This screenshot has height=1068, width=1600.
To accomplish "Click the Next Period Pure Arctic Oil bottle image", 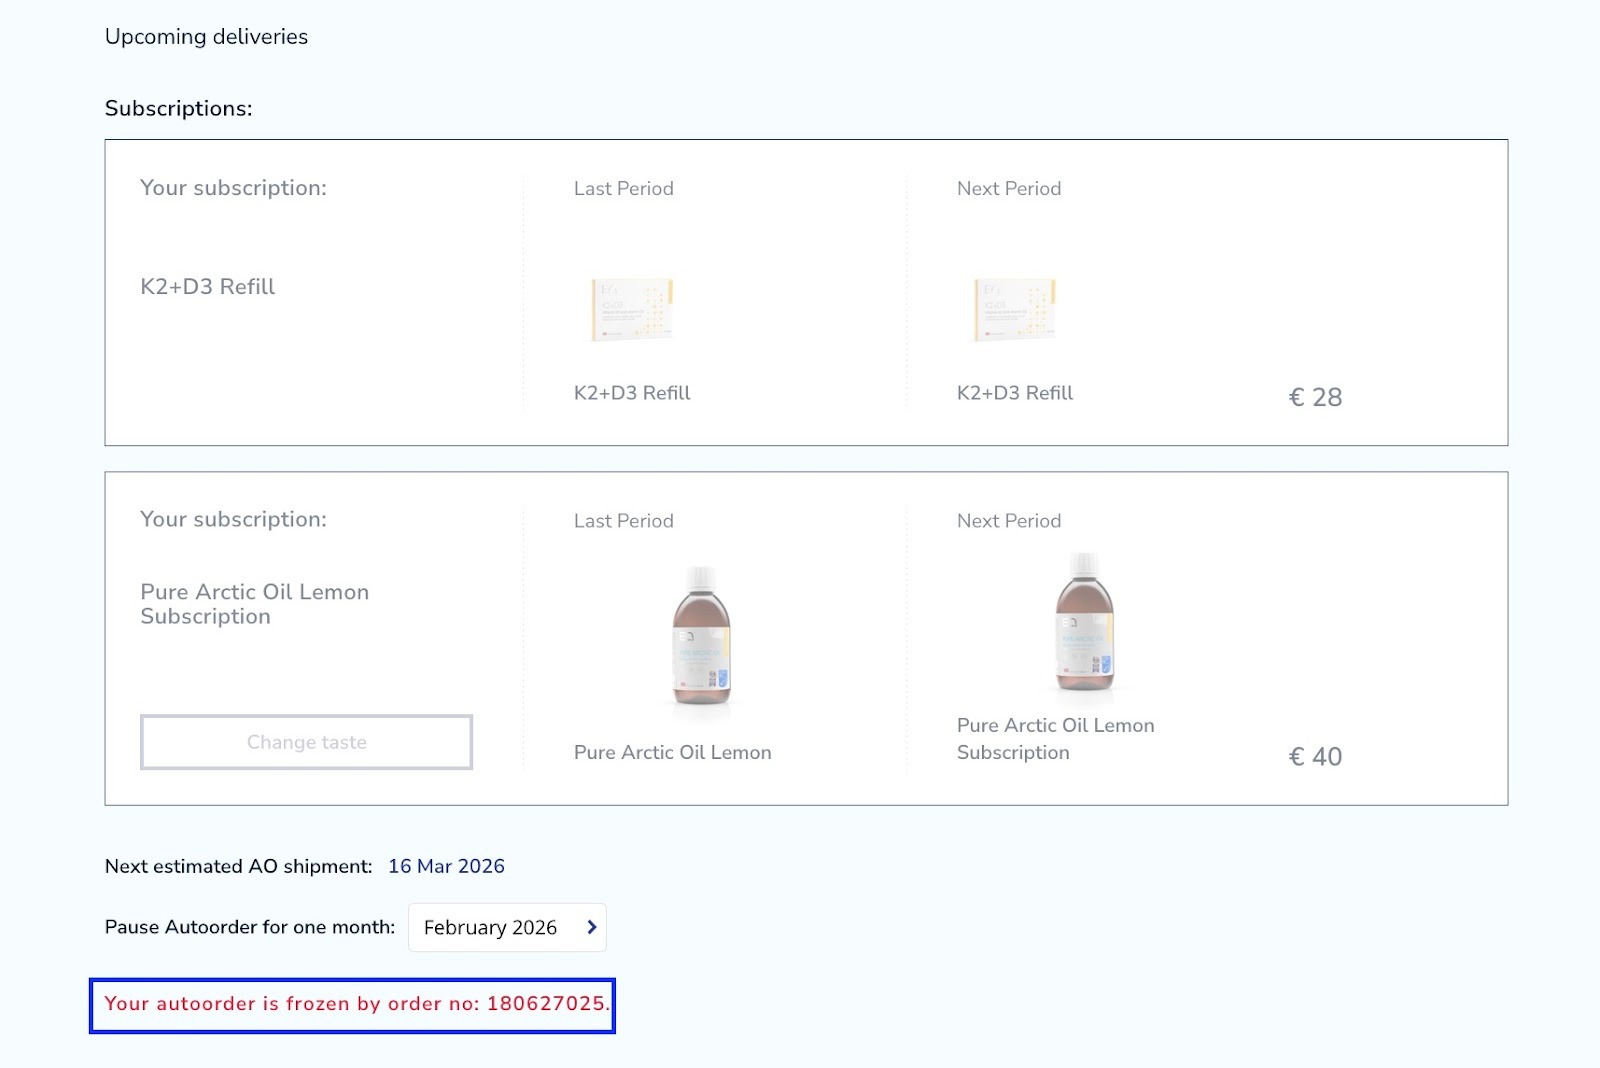I will (1085, 622).
